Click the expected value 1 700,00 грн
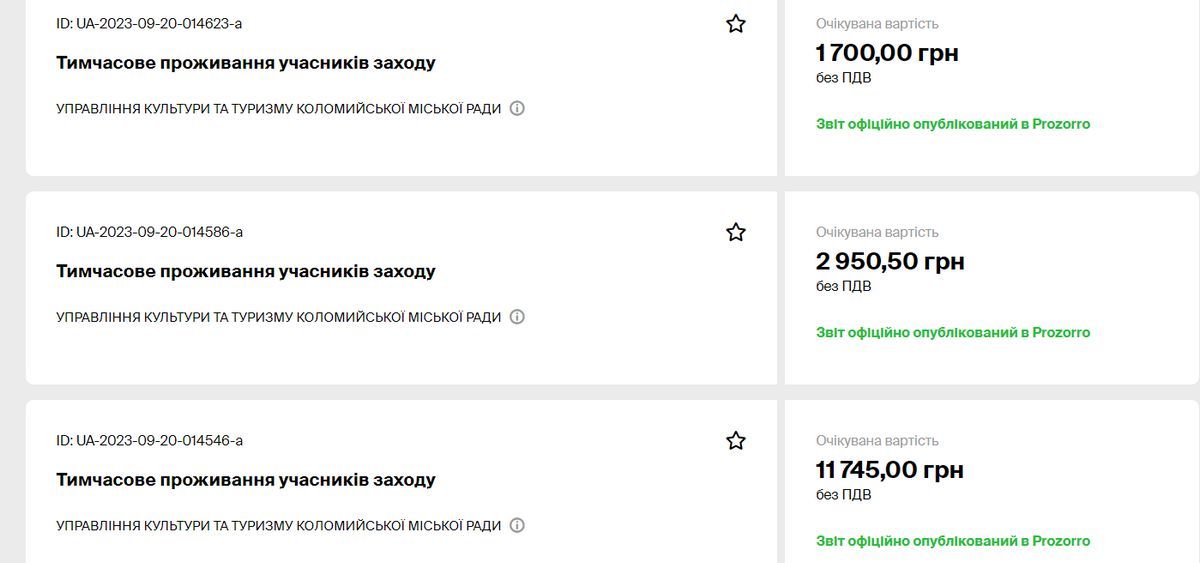Viewport: 1200px width, 563px height. click(x=887, y=53)
